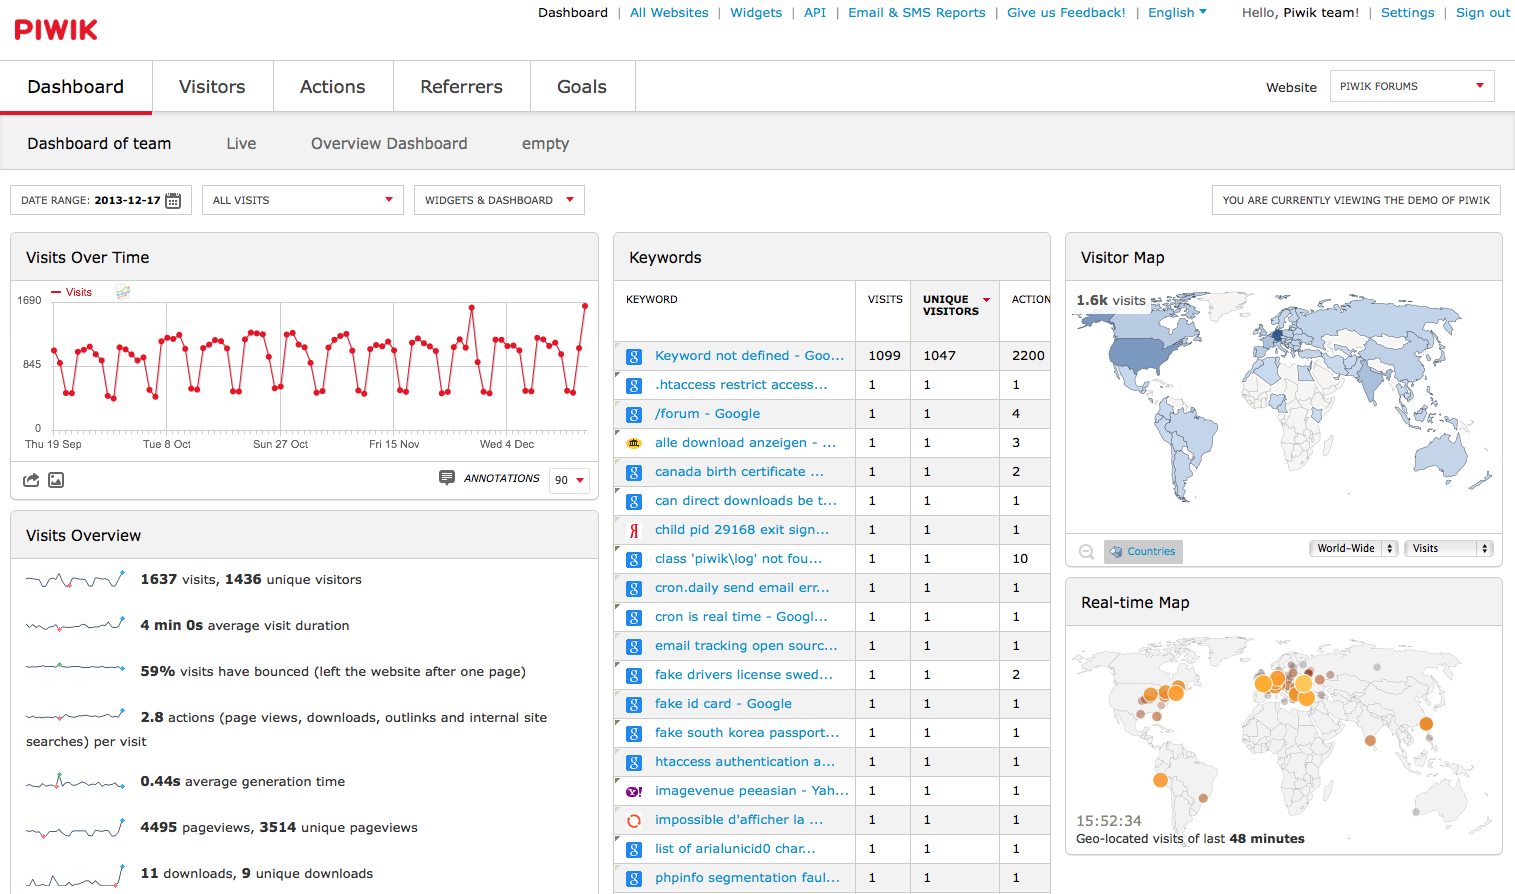This screenshot has height=894, width=1515.
Task: Click the Annotations speech bubble icon
Action: [x=447, y=478]
